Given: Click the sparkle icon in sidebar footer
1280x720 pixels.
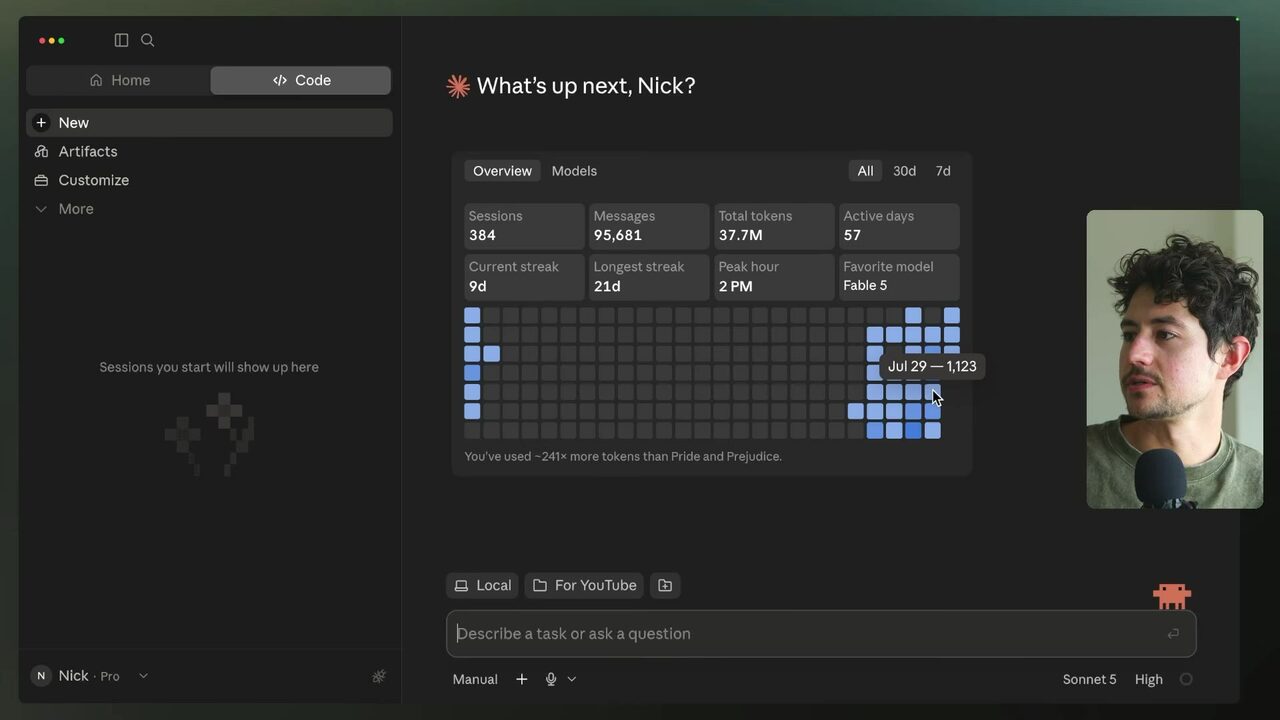Looking at the screenshot, I should 379,676.
